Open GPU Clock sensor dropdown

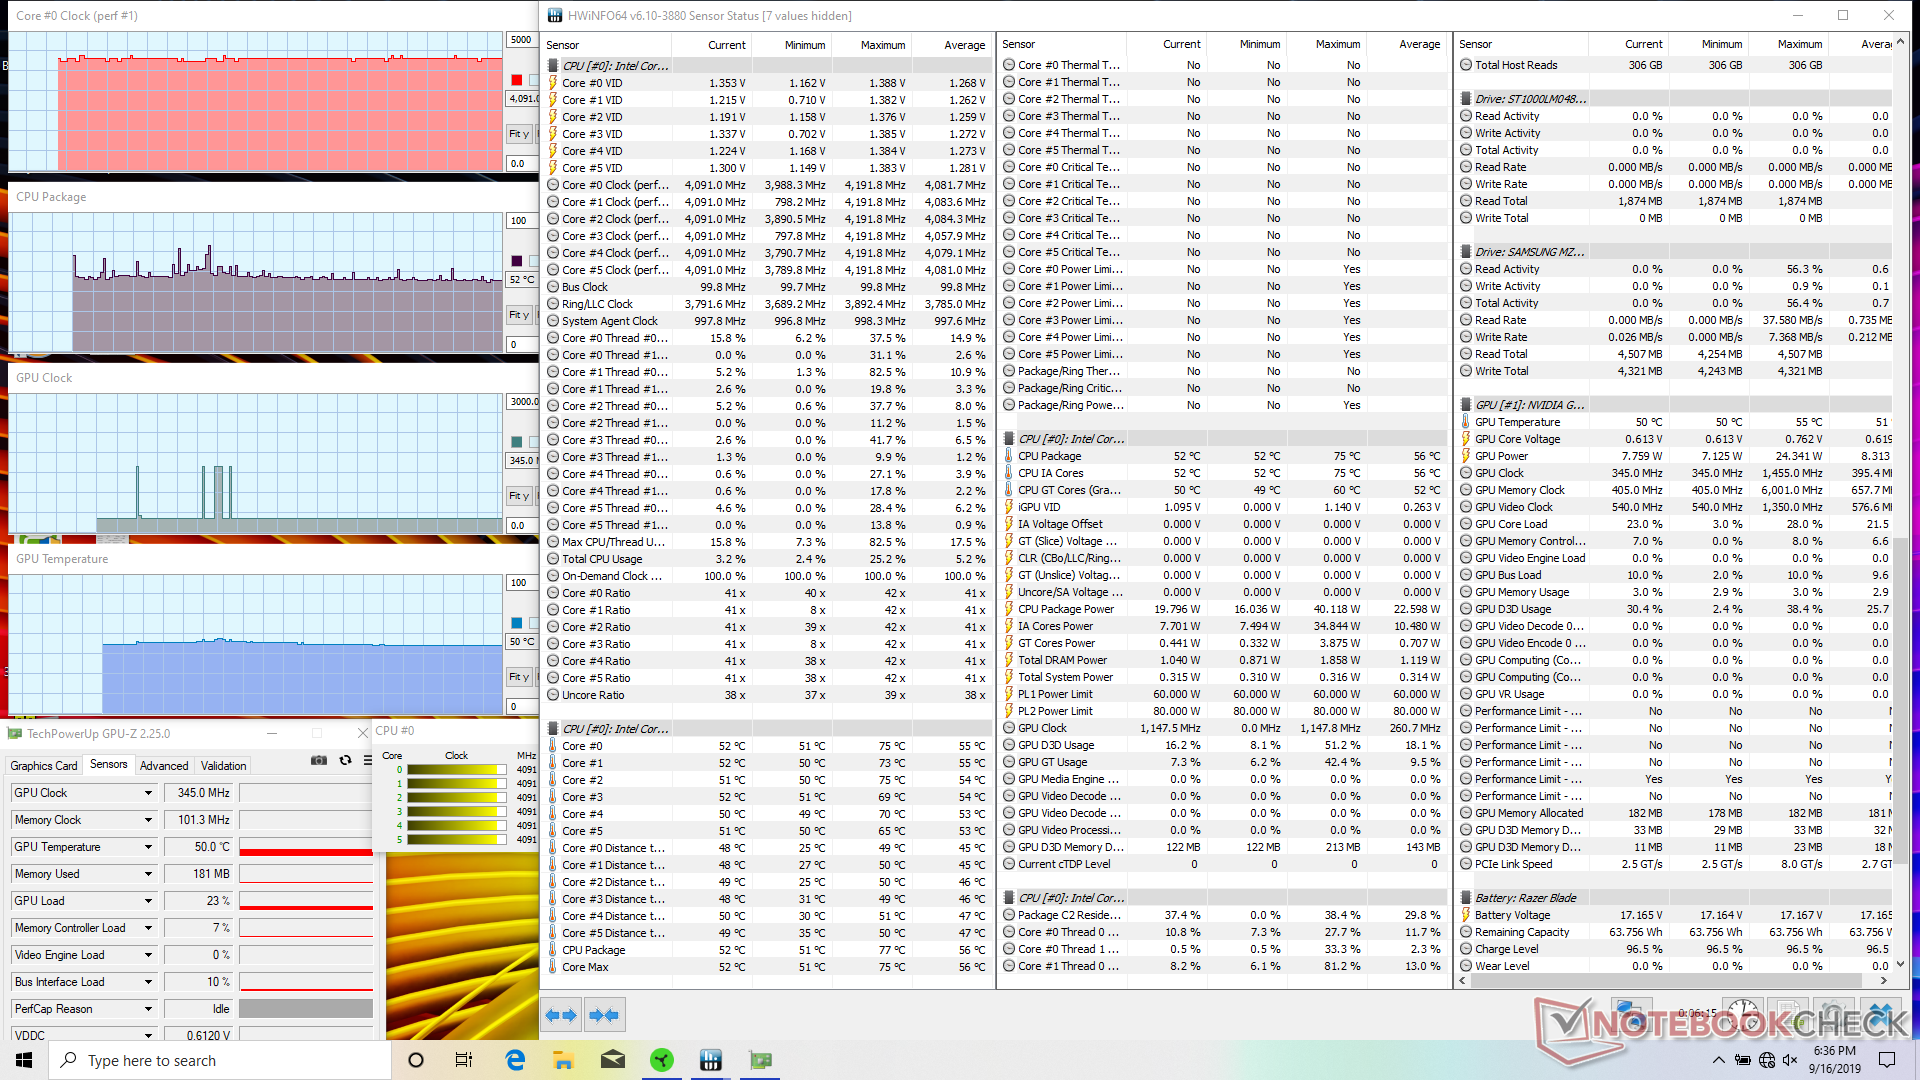point(148,793)
